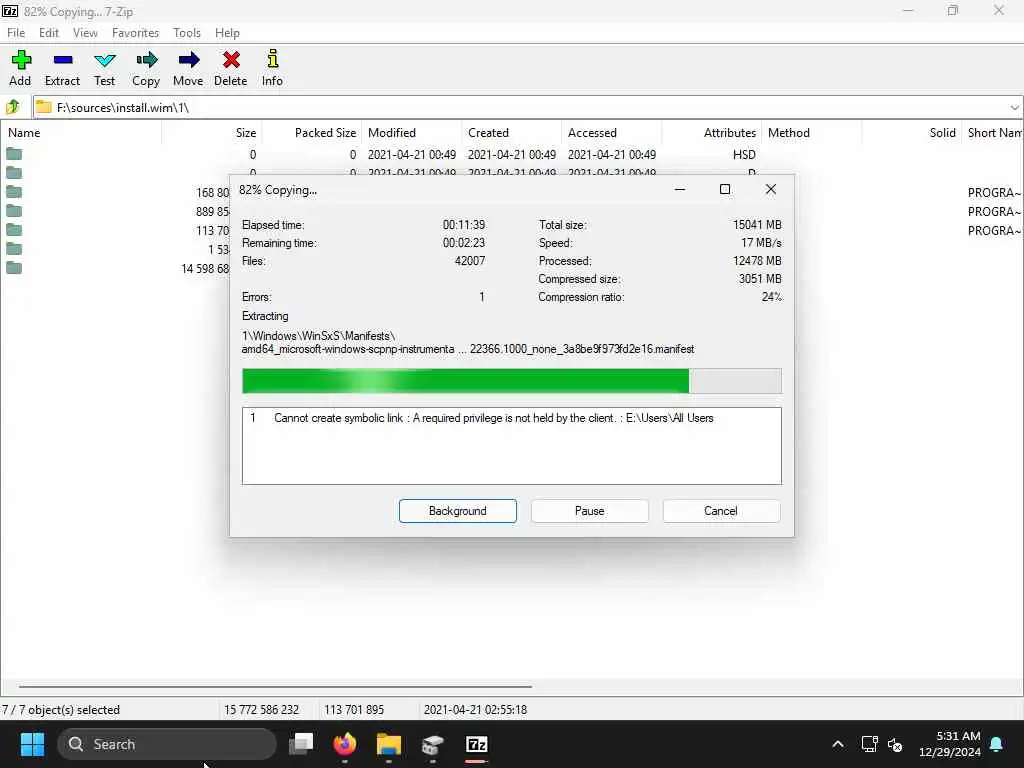Click the taskbar Search box

pos(167,744)
